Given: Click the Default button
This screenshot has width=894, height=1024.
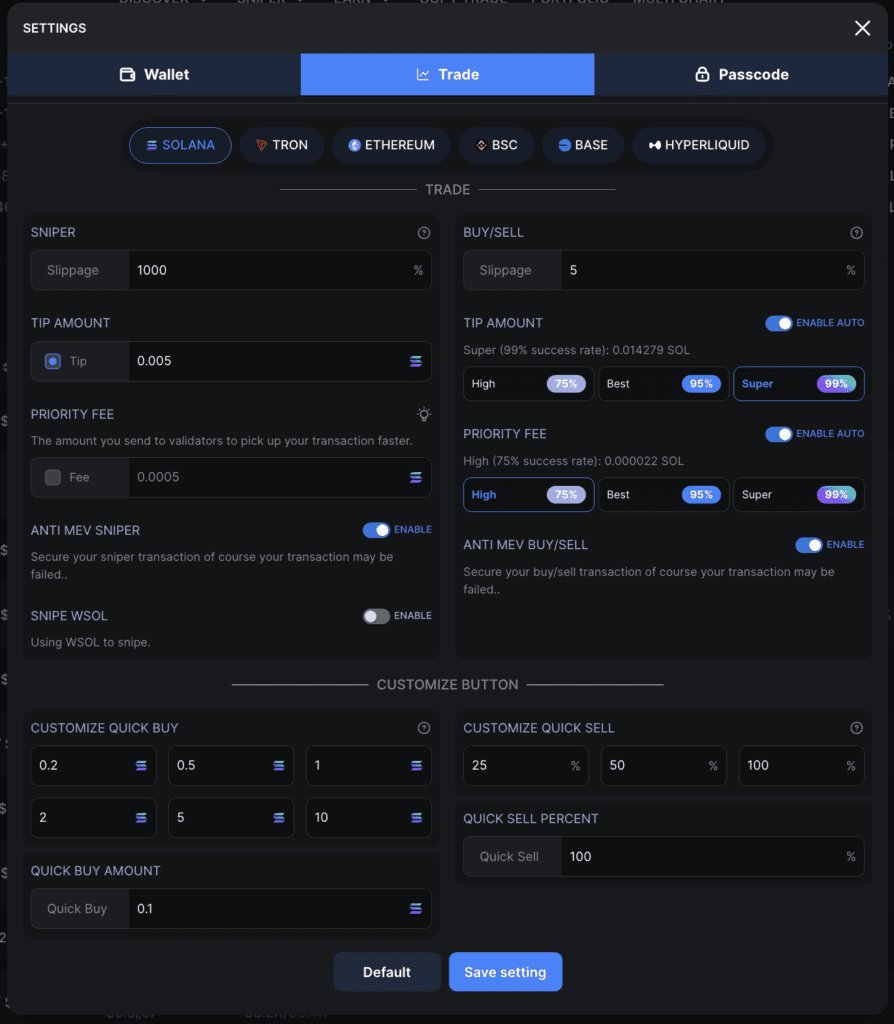Looking at the screenshot, I should click(387, 972).
